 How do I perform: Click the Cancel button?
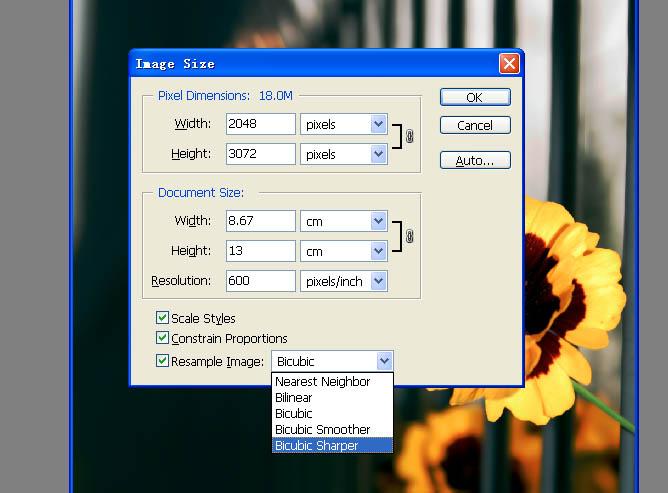pyautogui.click(x=475, y=125)
